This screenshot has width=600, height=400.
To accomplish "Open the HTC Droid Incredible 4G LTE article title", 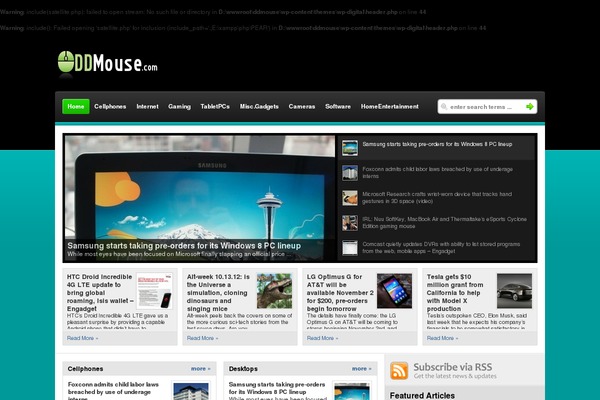I will (x=100, y=292).
